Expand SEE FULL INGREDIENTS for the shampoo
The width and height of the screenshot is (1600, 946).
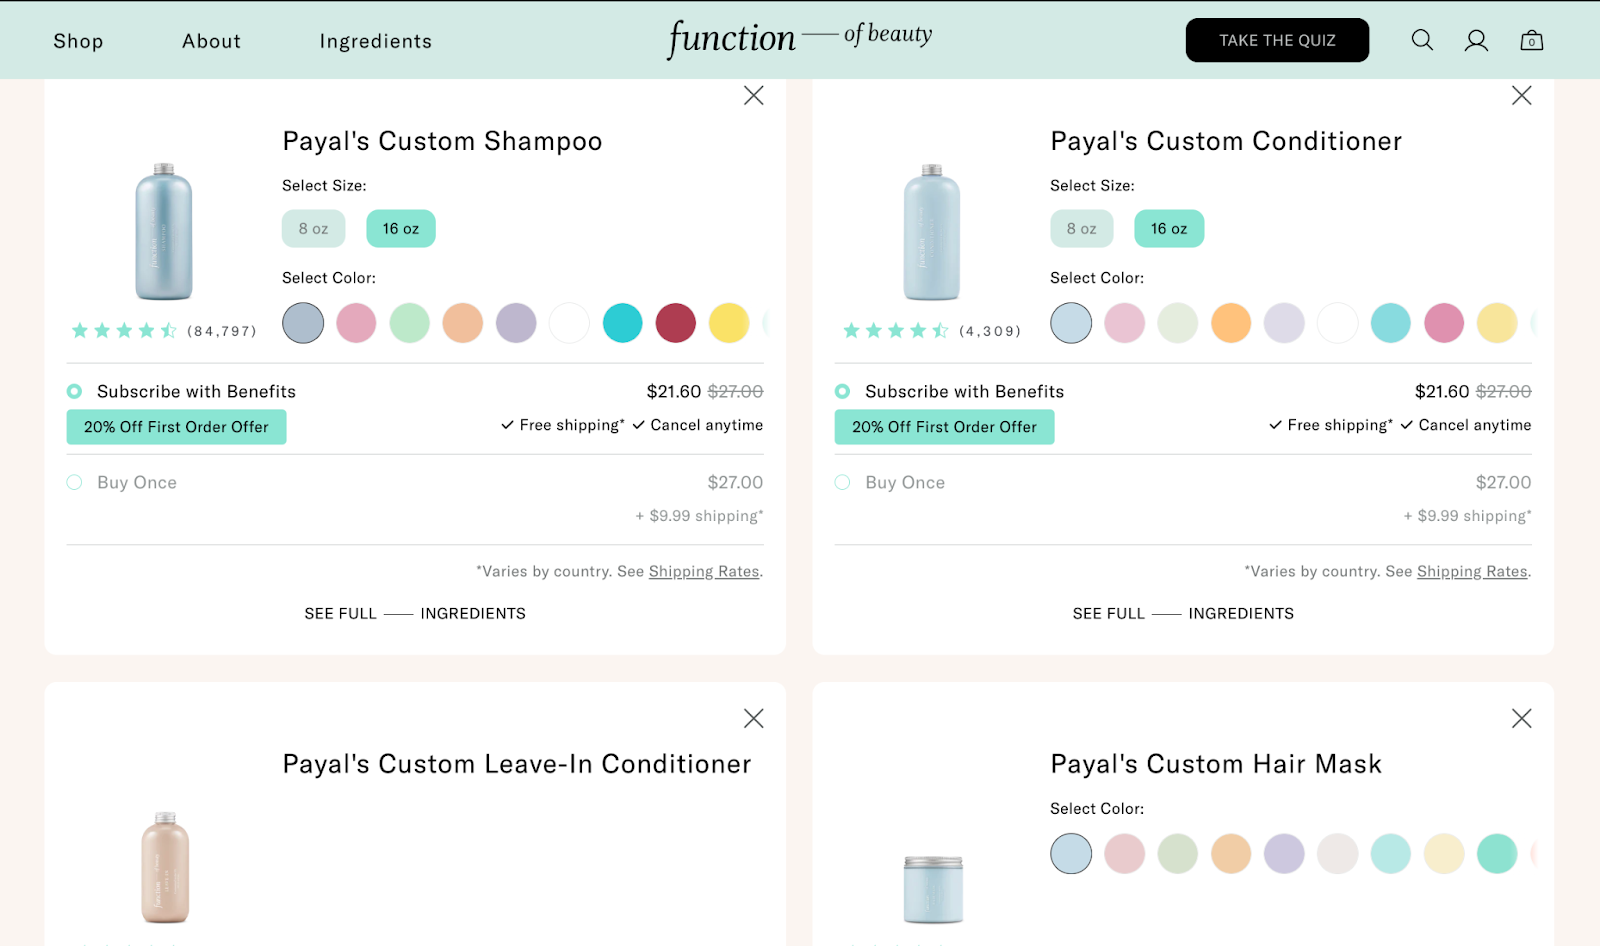[414, 613]
